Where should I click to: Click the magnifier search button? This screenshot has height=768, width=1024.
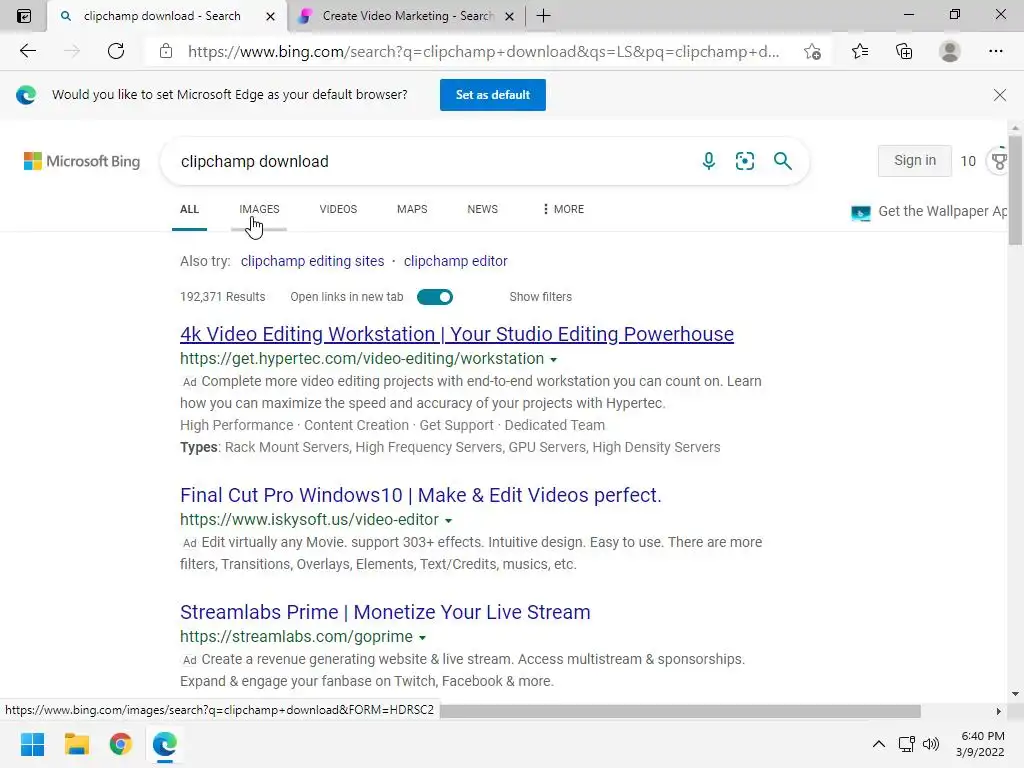782,161
